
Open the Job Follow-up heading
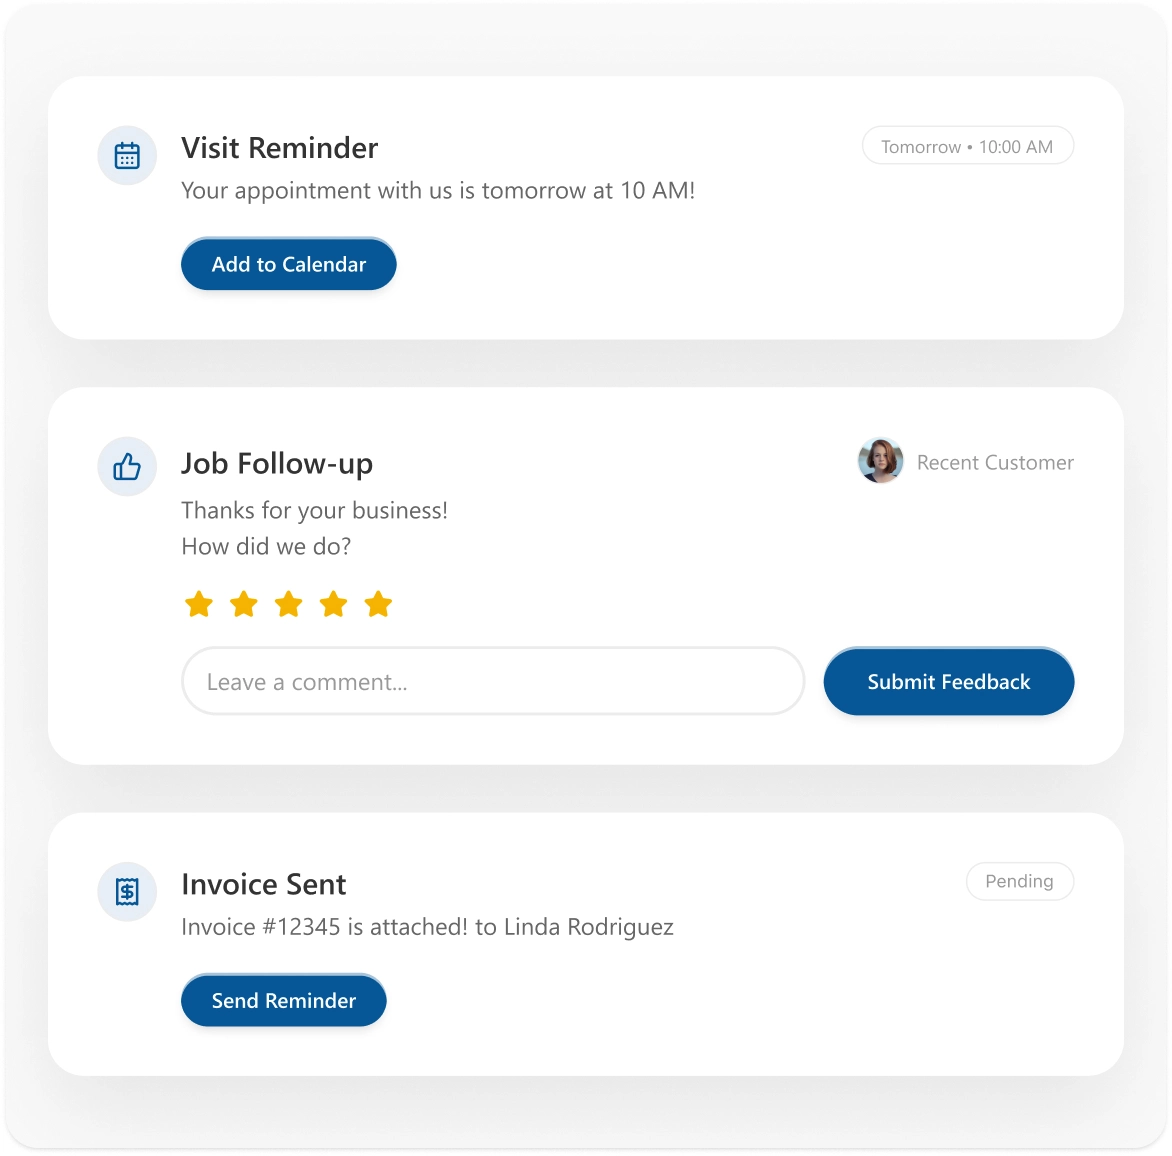(277, 464)
